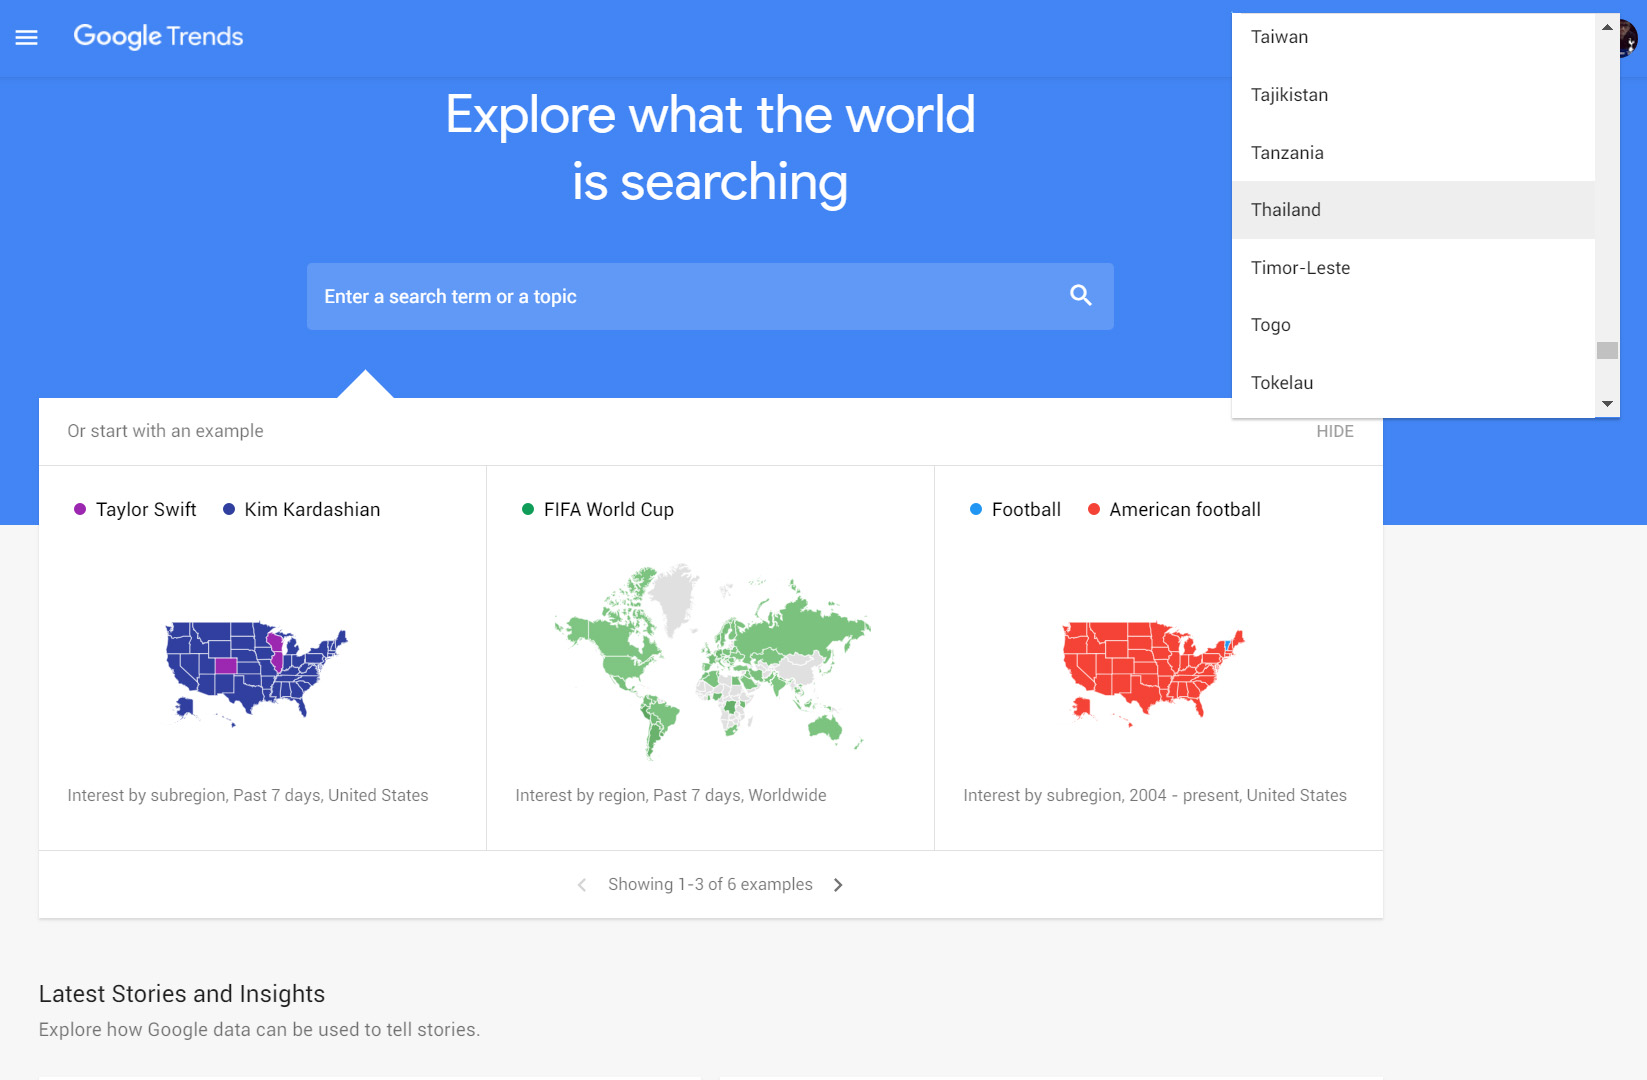Choose Togo in the country dropdown

pyautogui.click(x=1270, y=325)
